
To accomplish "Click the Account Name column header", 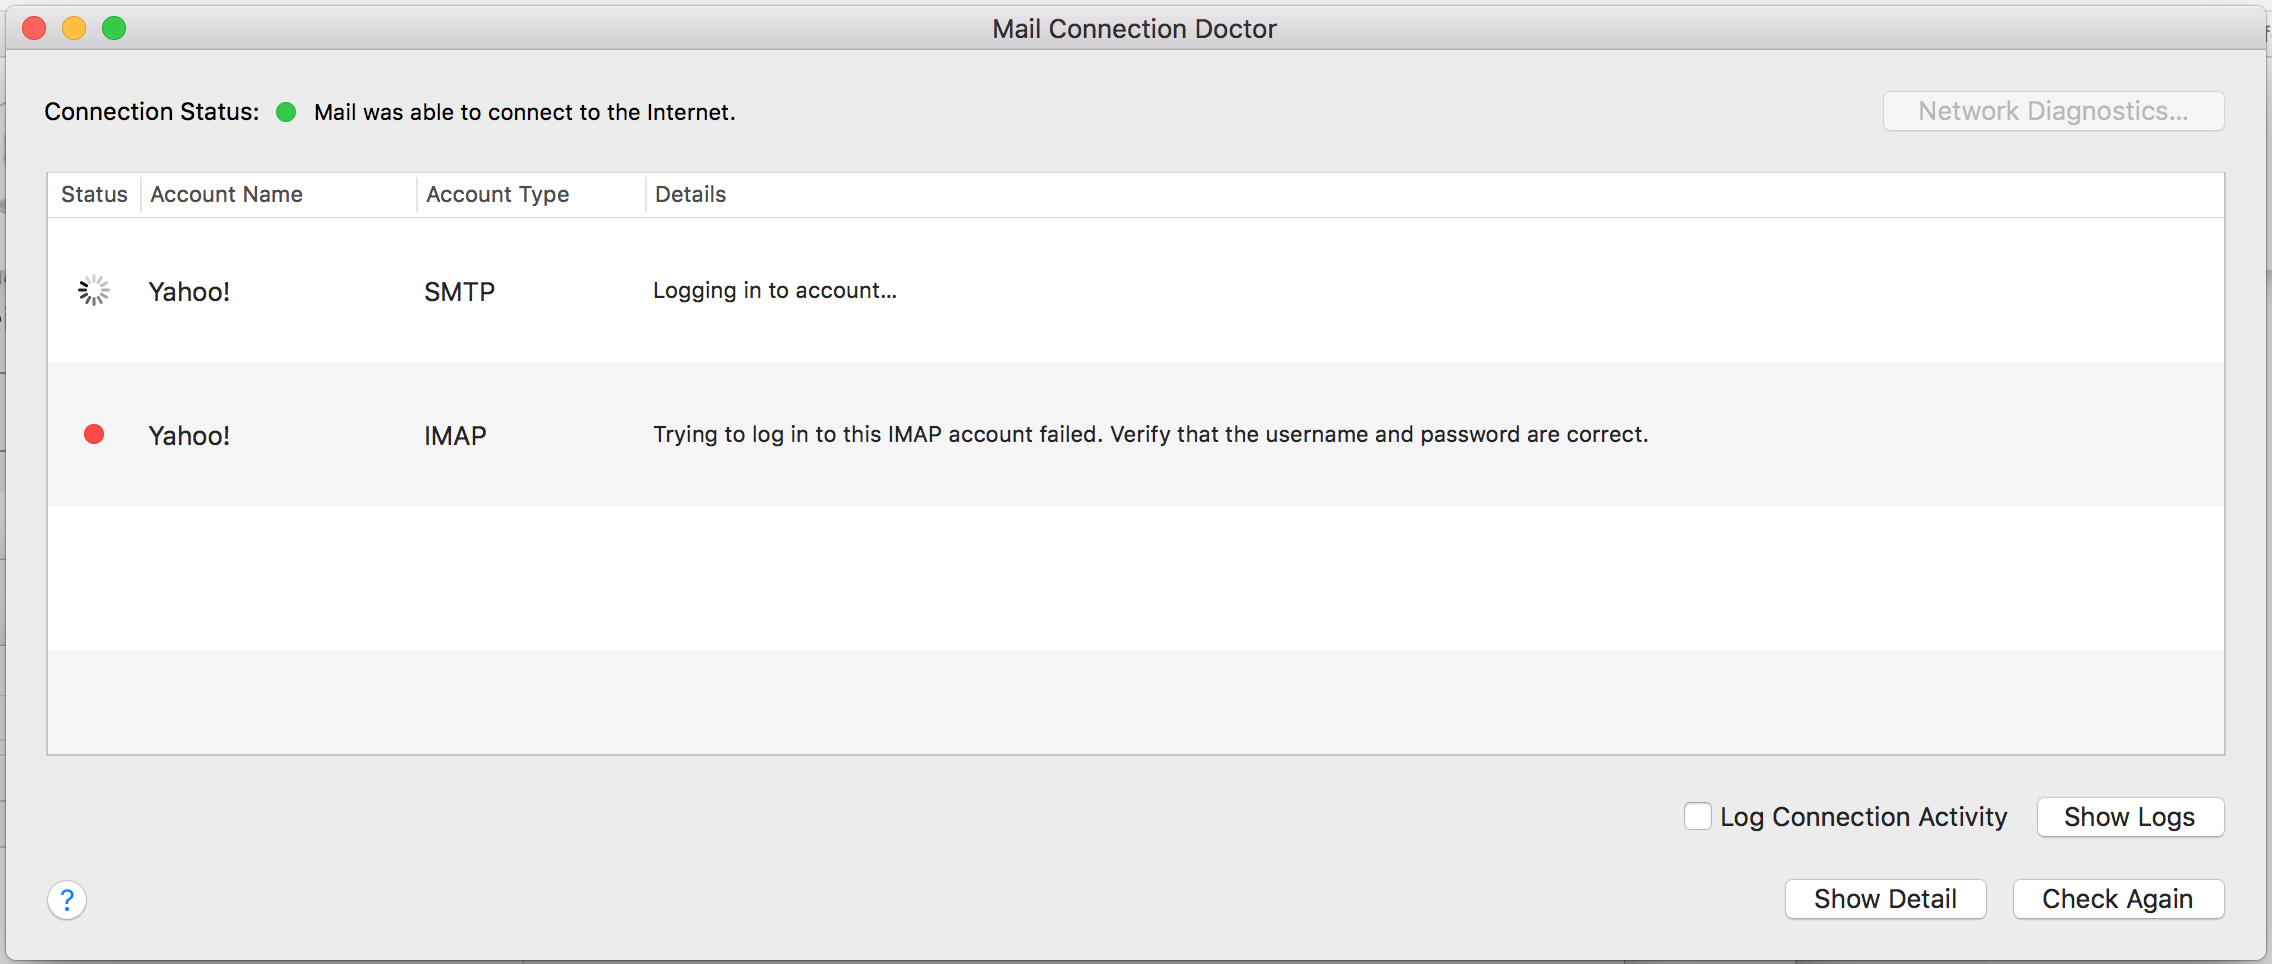I will click(227, 194).
